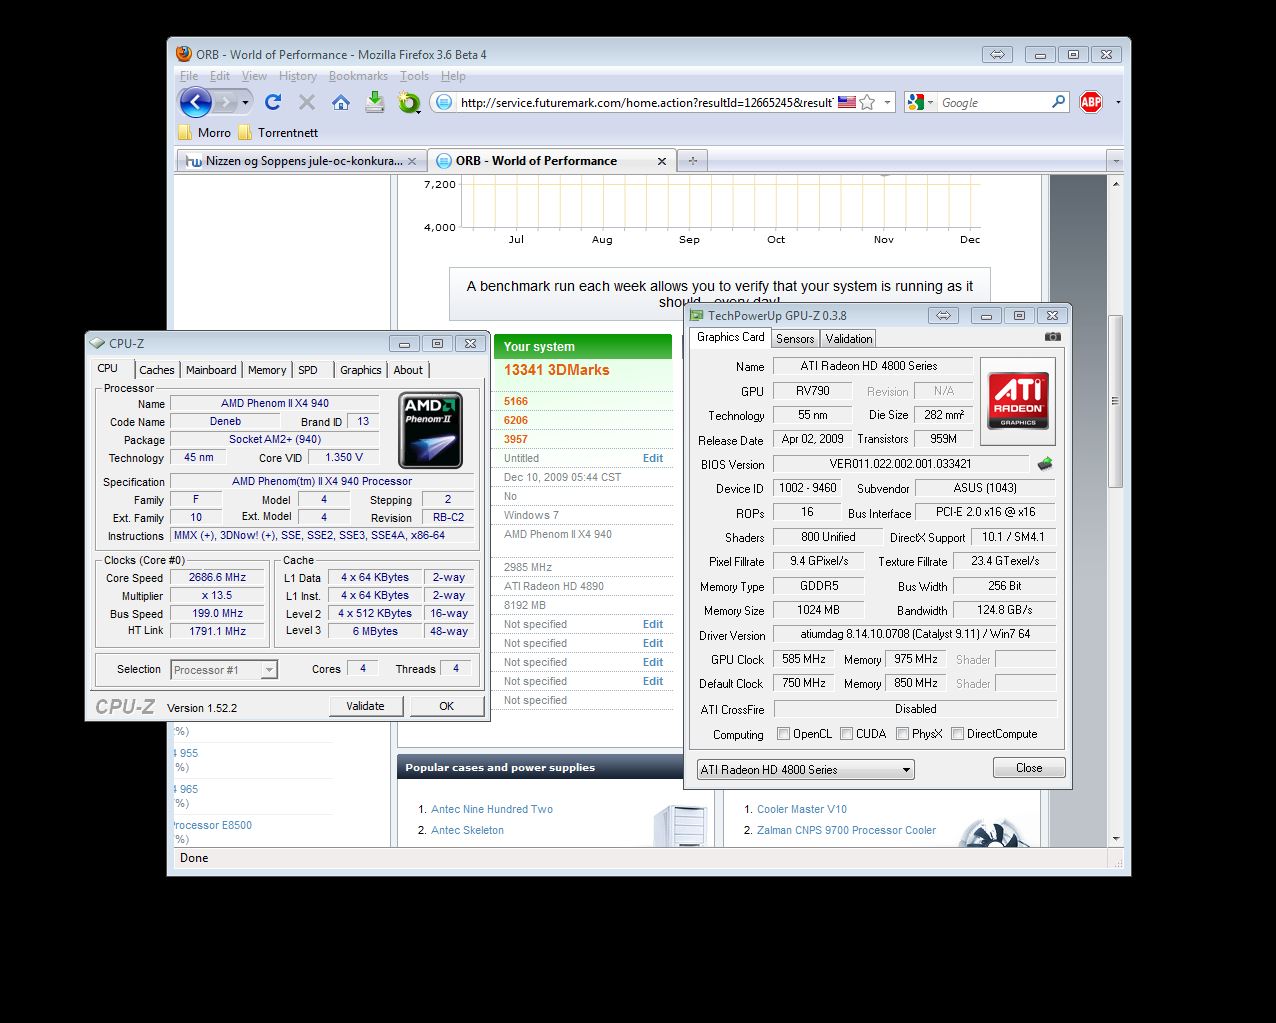Screen dimensions: 1276x1023
Task: Open the CPU-Z About tab
Action: (408, 370)
